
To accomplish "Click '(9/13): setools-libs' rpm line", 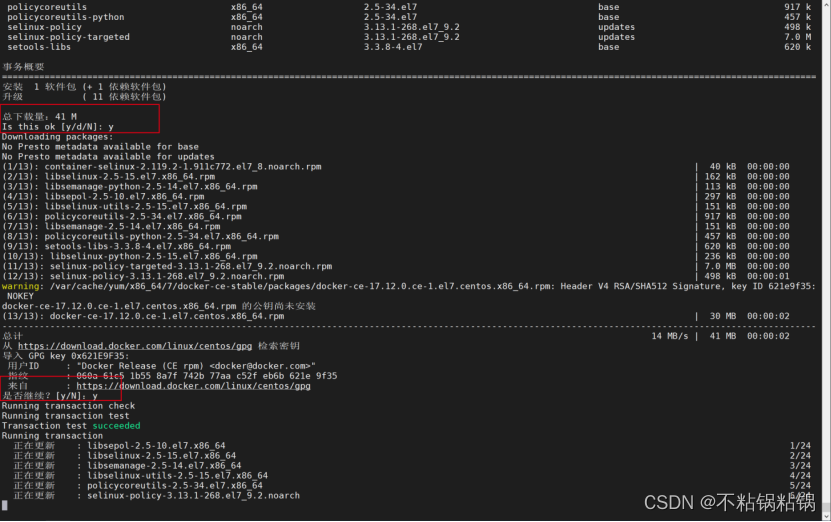I will click(x=117, y=246).
